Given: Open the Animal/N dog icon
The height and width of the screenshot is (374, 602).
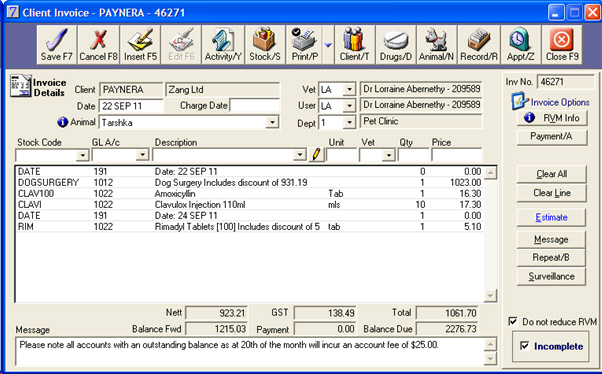Looking at the screenshot, I should point(437,45).
